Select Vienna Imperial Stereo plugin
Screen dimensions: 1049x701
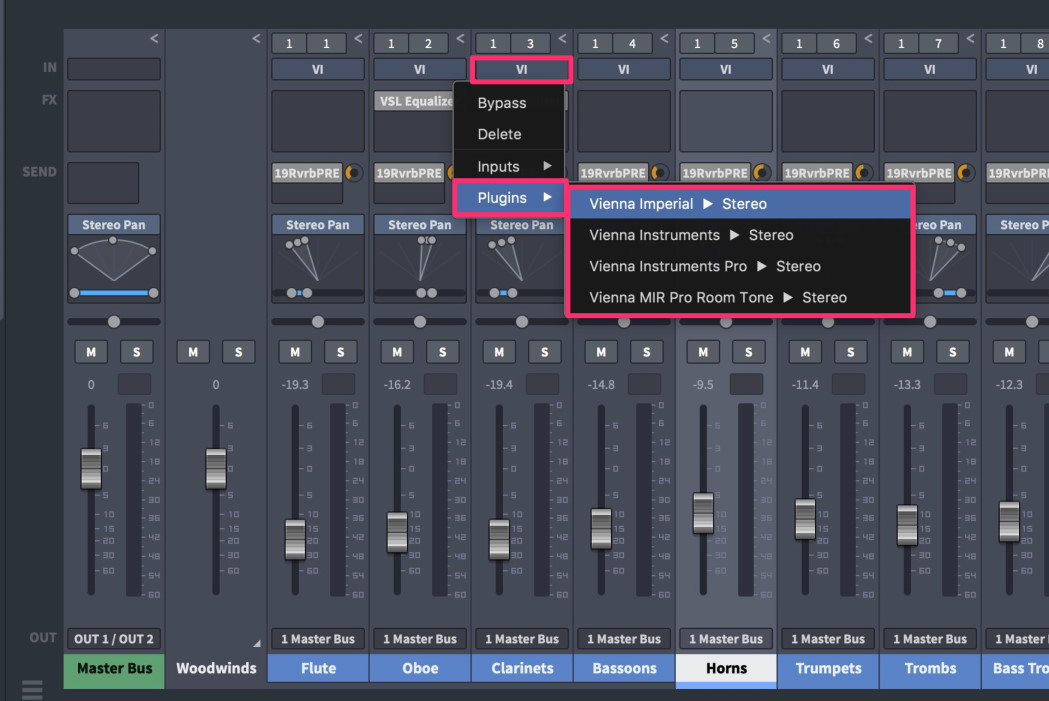[x=740, y=204]
